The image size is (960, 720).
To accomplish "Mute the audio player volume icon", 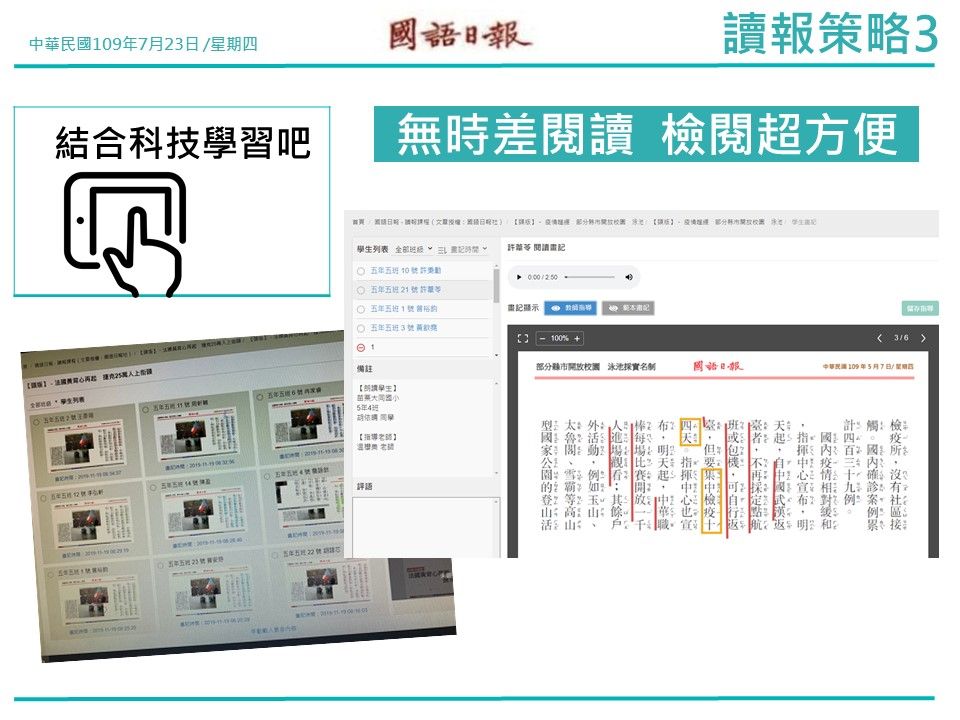I will coord(629,277).
